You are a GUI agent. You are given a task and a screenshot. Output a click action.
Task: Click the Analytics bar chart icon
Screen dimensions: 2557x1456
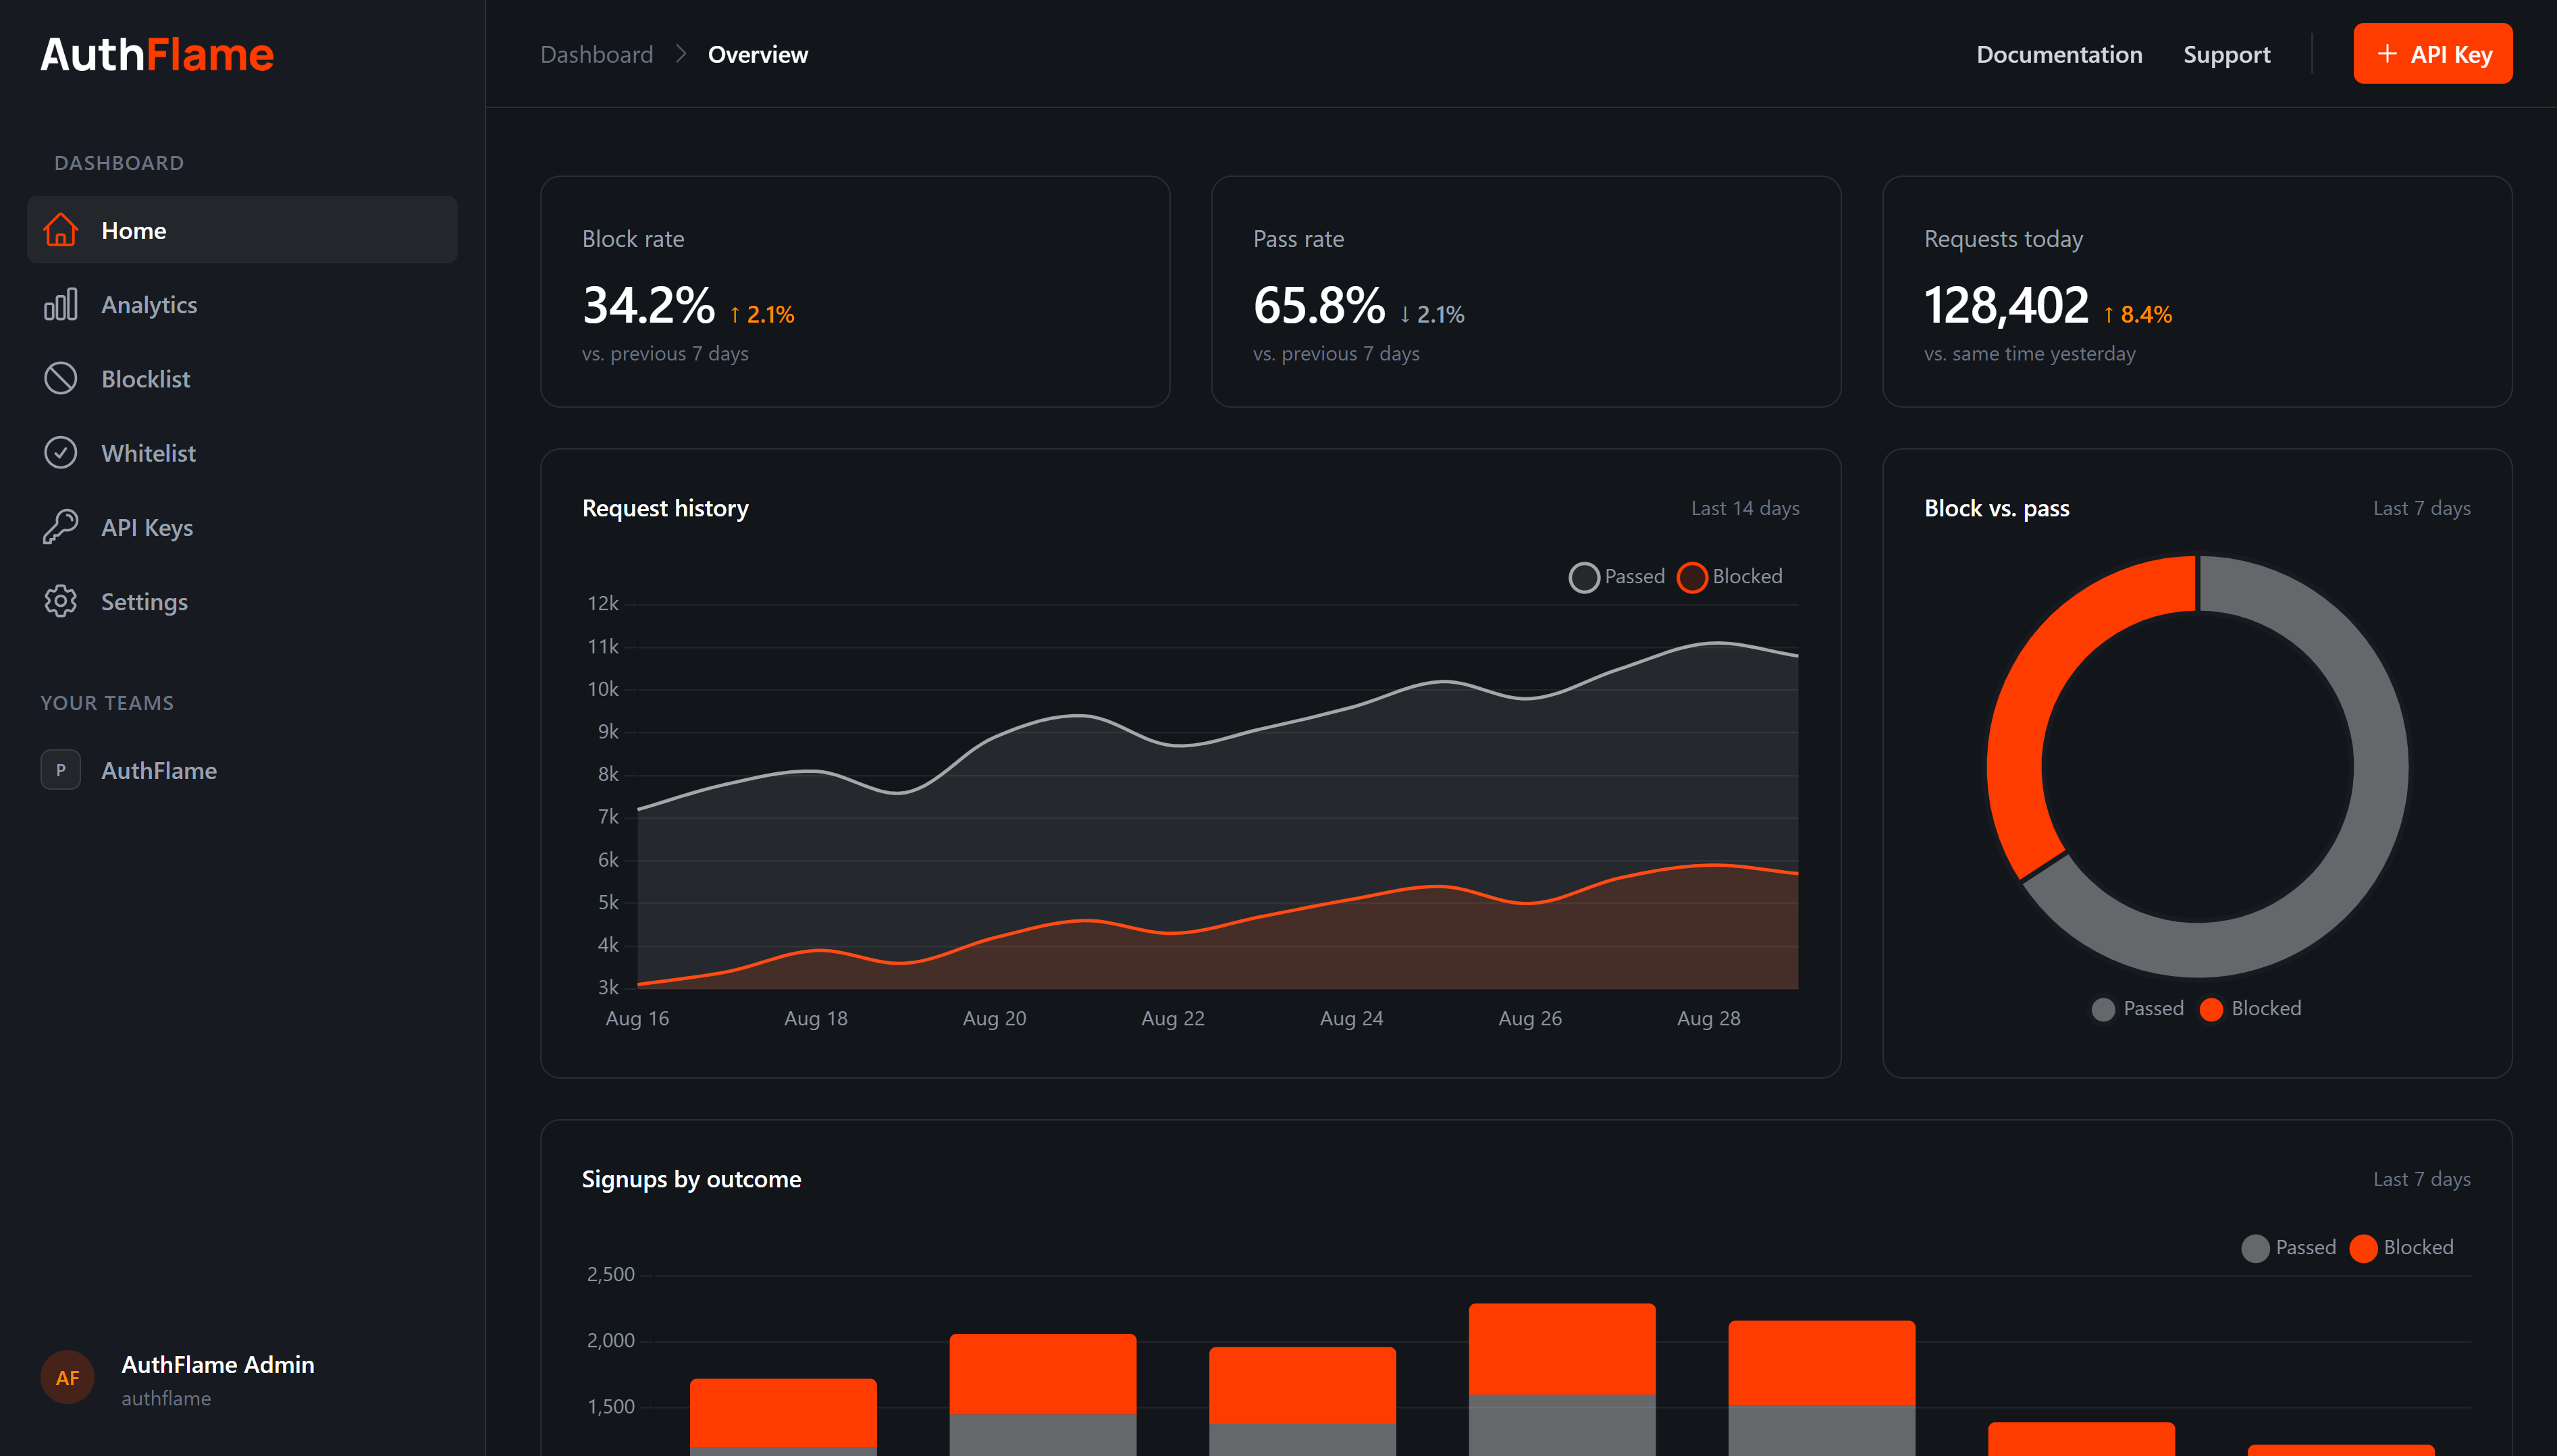pyautogui.click(x=61, y=304)
